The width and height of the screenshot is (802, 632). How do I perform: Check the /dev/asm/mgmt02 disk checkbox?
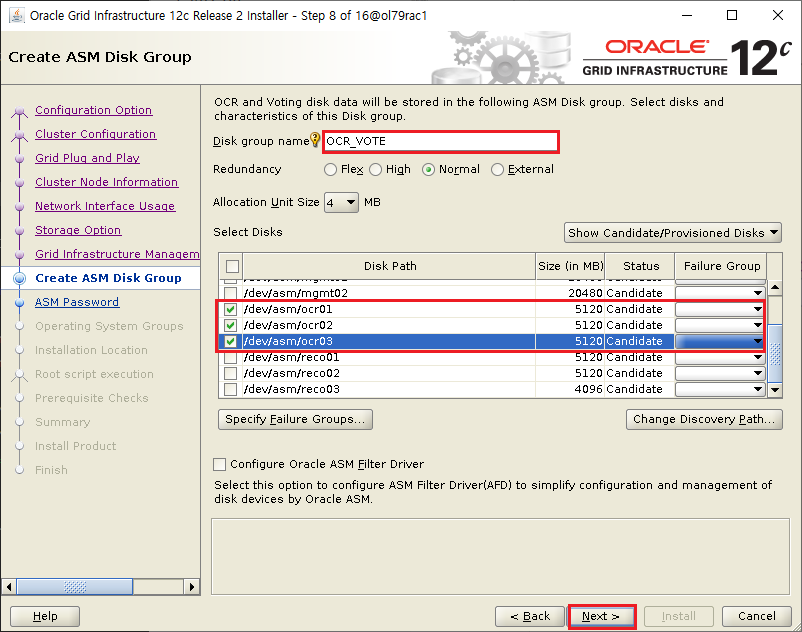click(231, 293)
